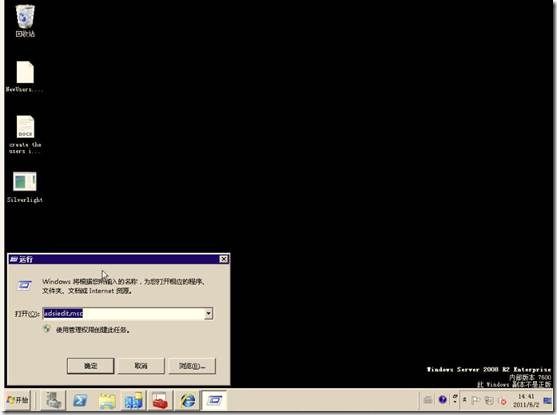Viewport: 557px width, 415px height.
Task: Select the NewUsers file on desktop
Action: pos(25,77)
